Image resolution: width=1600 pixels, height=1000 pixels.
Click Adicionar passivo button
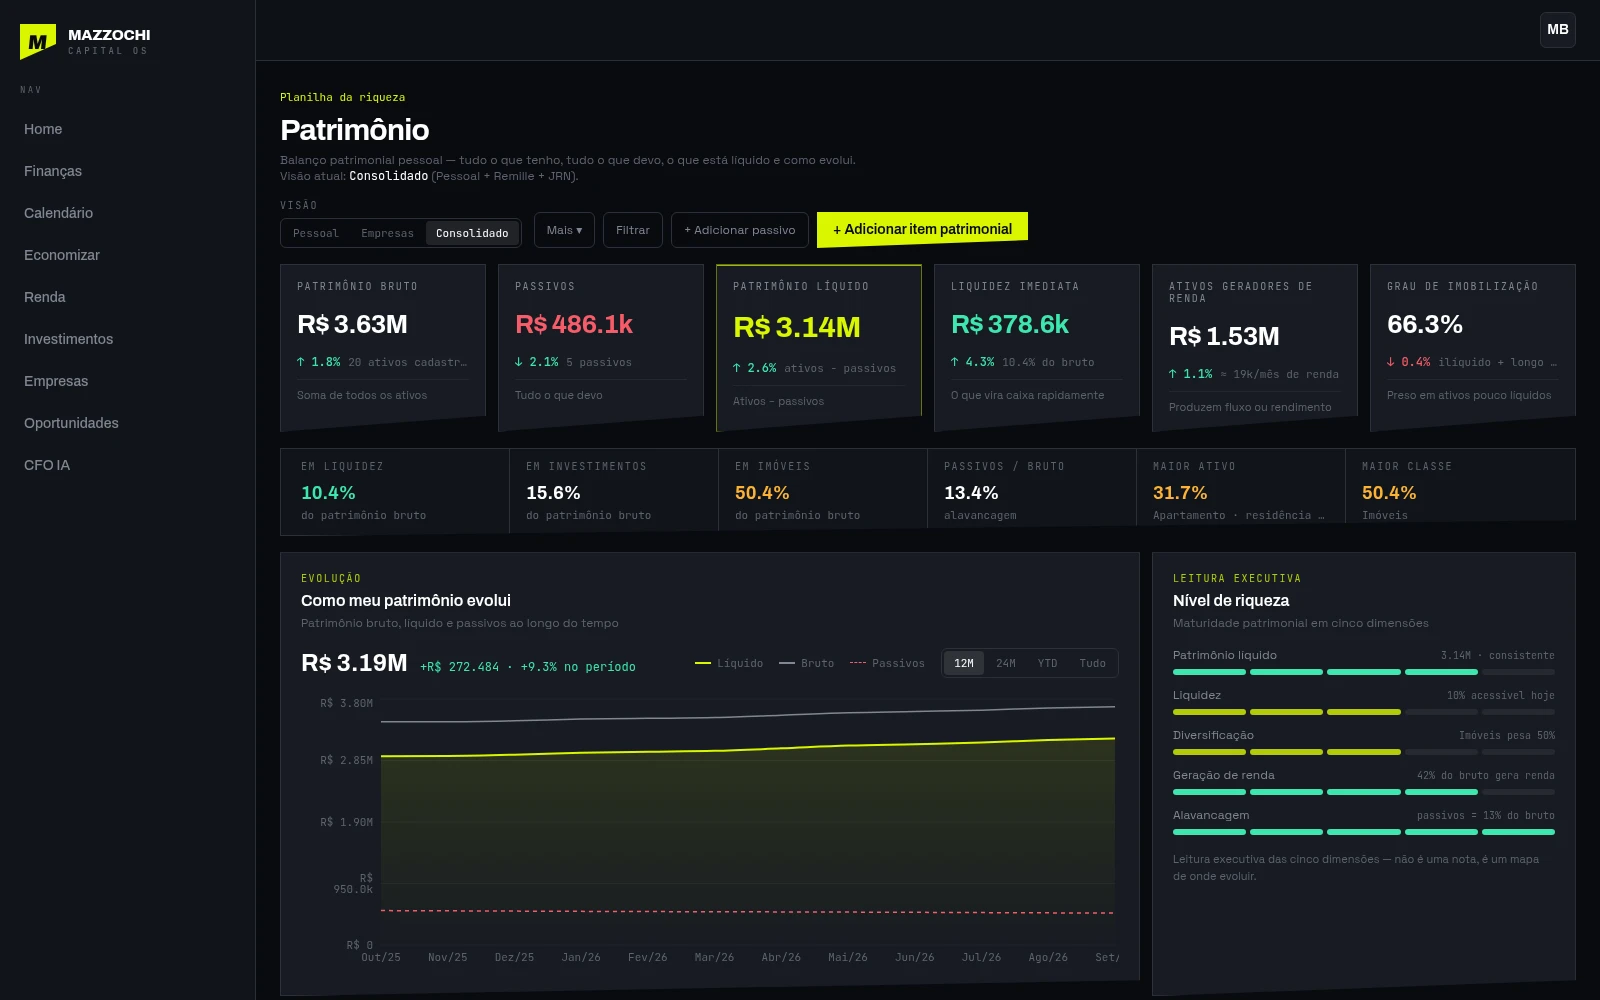coord(740,230)
